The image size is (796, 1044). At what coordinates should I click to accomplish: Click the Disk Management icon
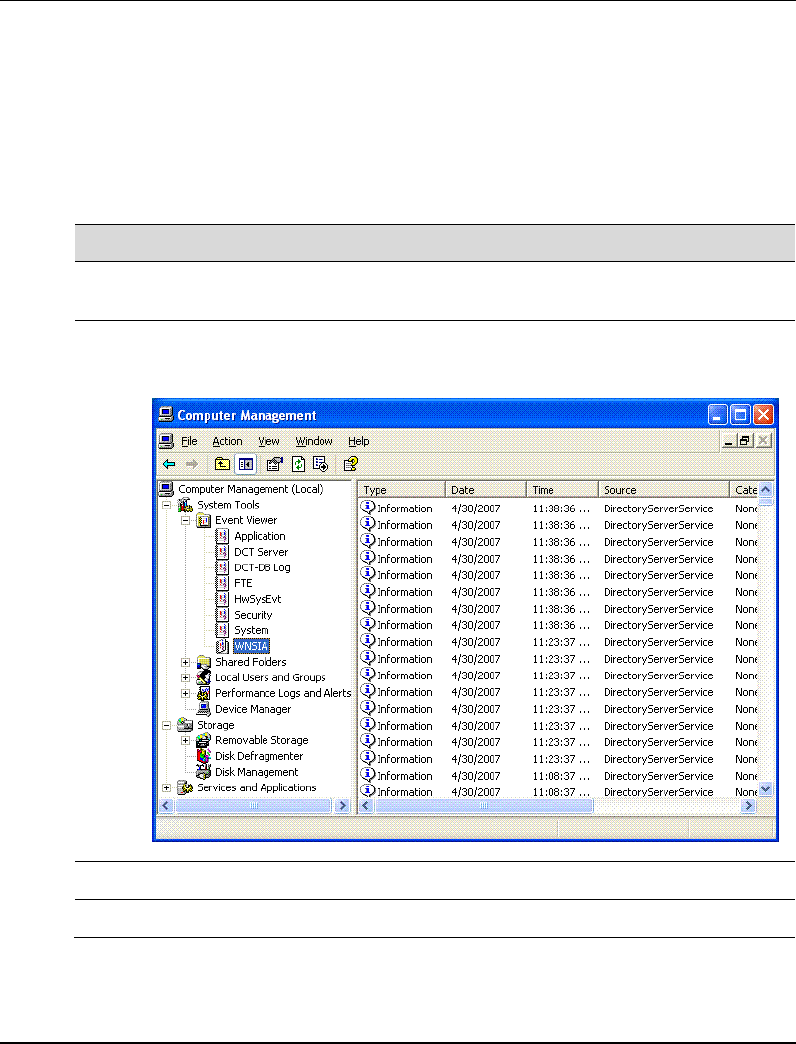click(x=204, y=772)
